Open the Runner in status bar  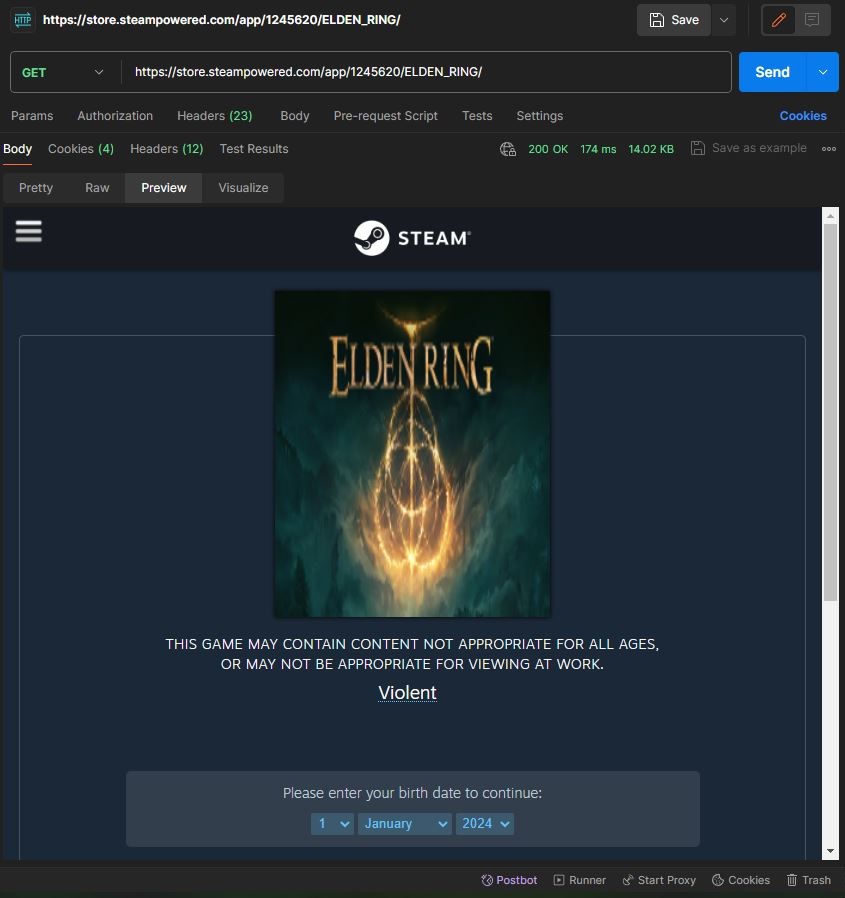coord(579,880)
